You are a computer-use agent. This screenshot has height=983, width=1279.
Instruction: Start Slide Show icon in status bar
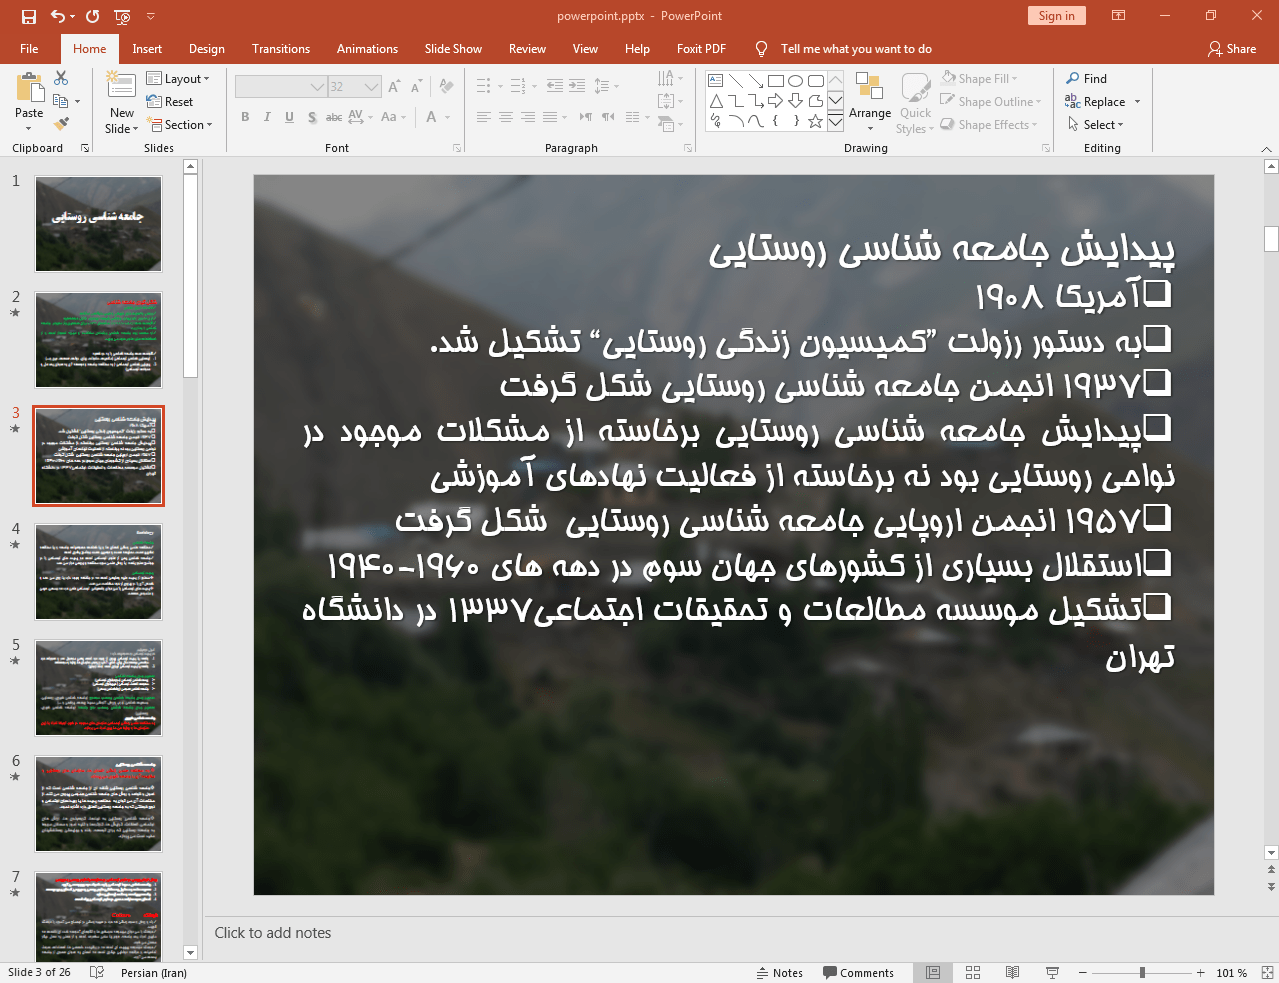pyautogui.click(x=1052, y=972)
